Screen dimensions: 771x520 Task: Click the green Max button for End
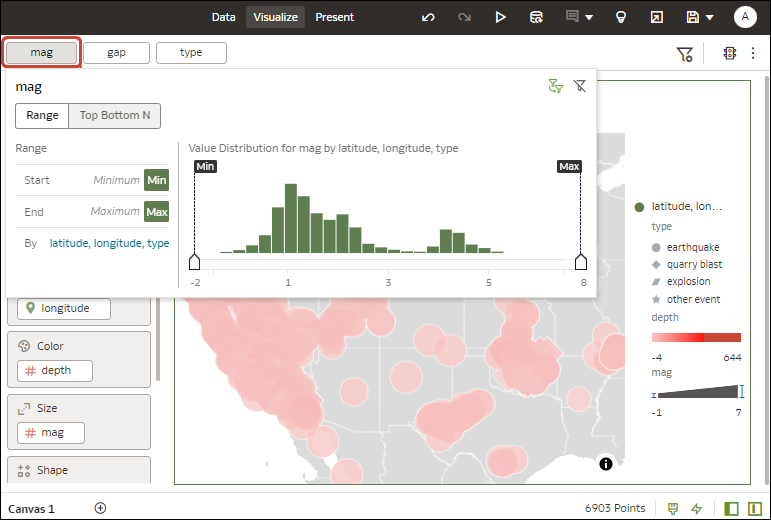pos(156,212)
